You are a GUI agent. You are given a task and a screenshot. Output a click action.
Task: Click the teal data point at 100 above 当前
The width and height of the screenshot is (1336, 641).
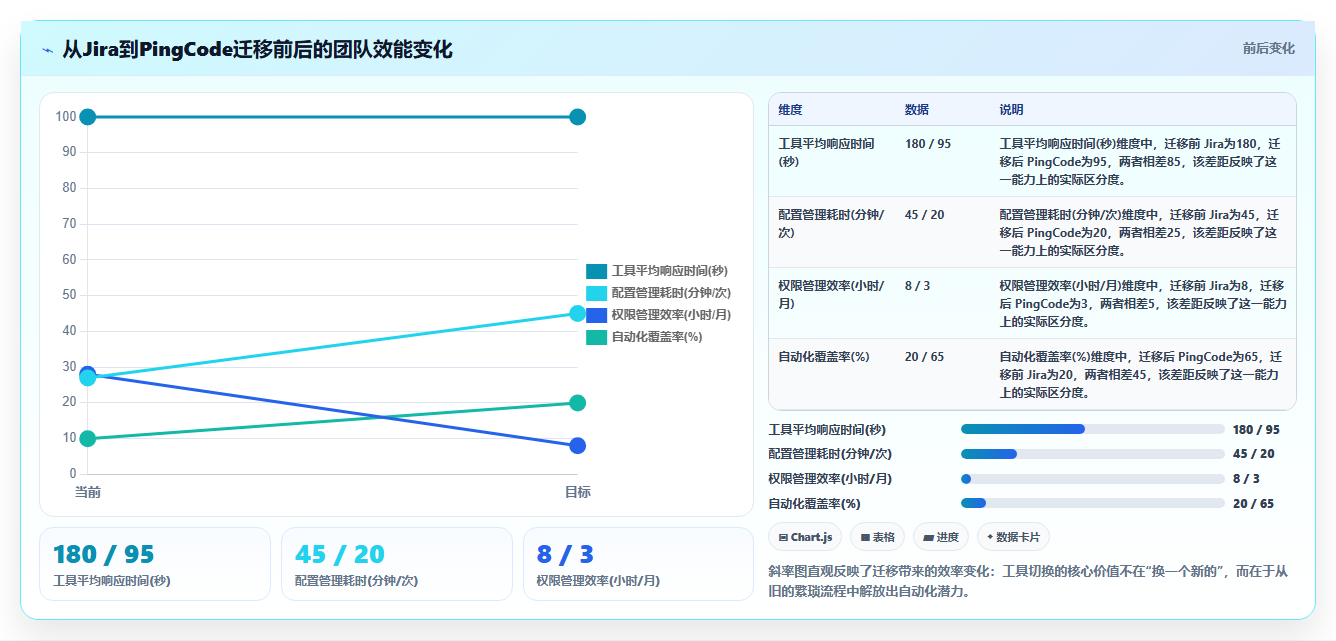tap(88, 117)
